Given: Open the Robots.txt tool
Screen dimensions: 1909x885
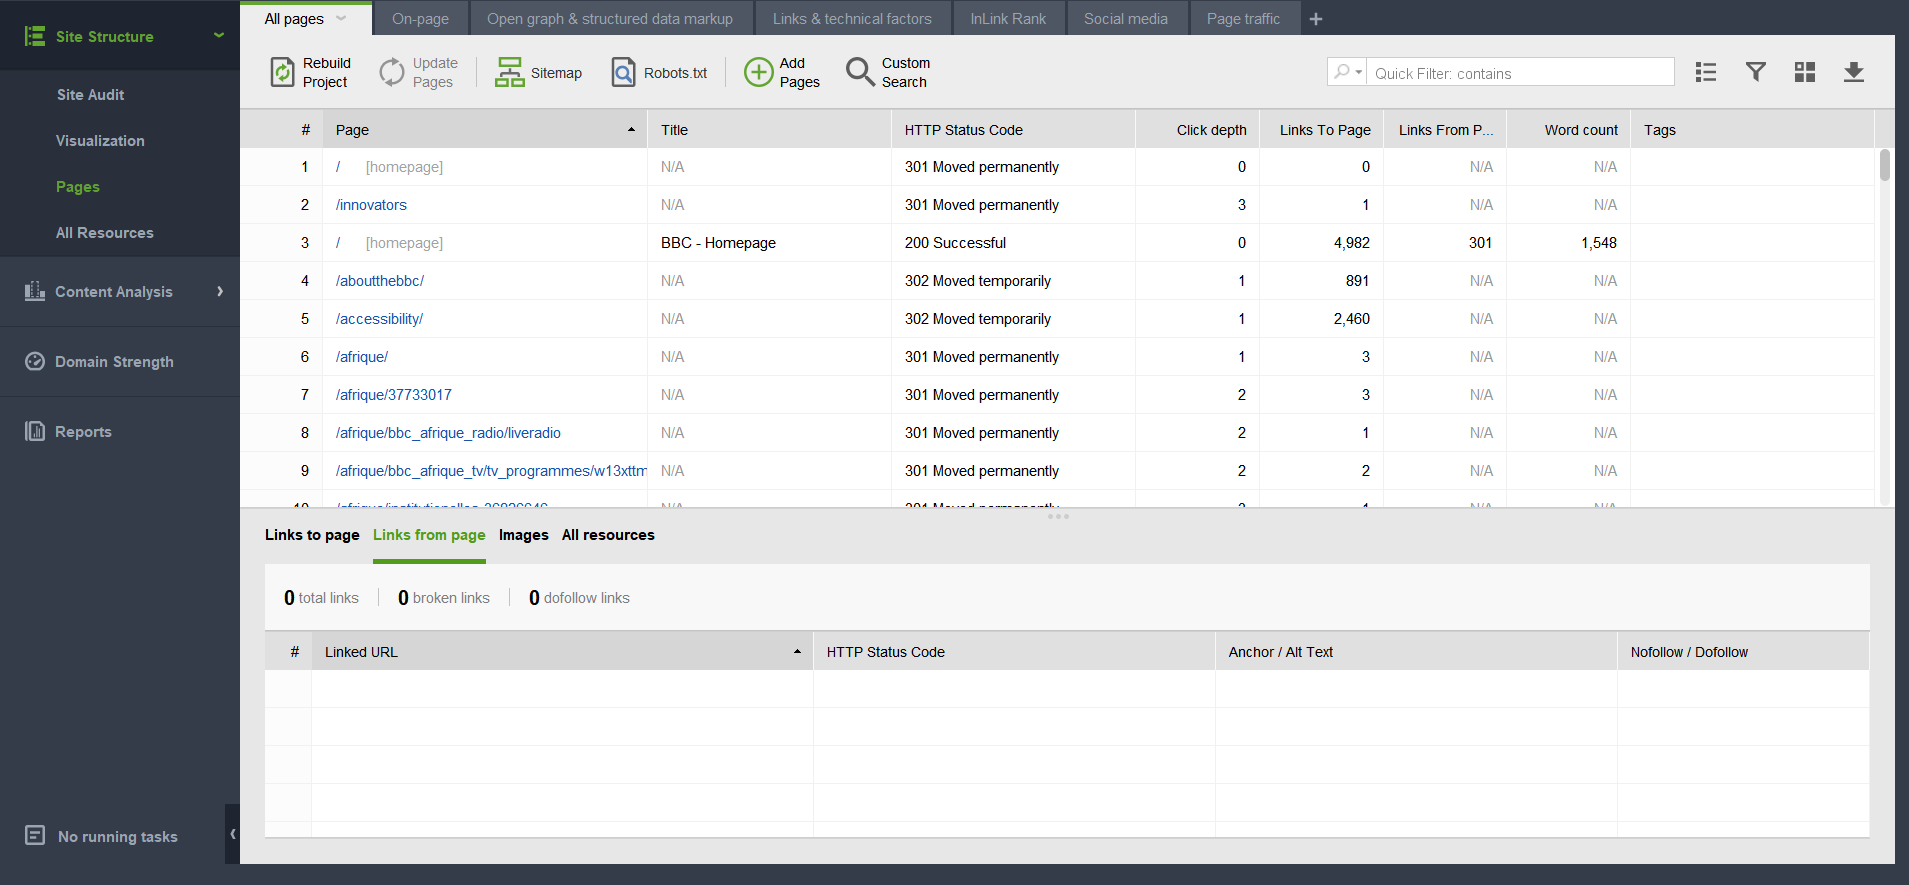Looking at the screenshot, I should click(623, 72).
